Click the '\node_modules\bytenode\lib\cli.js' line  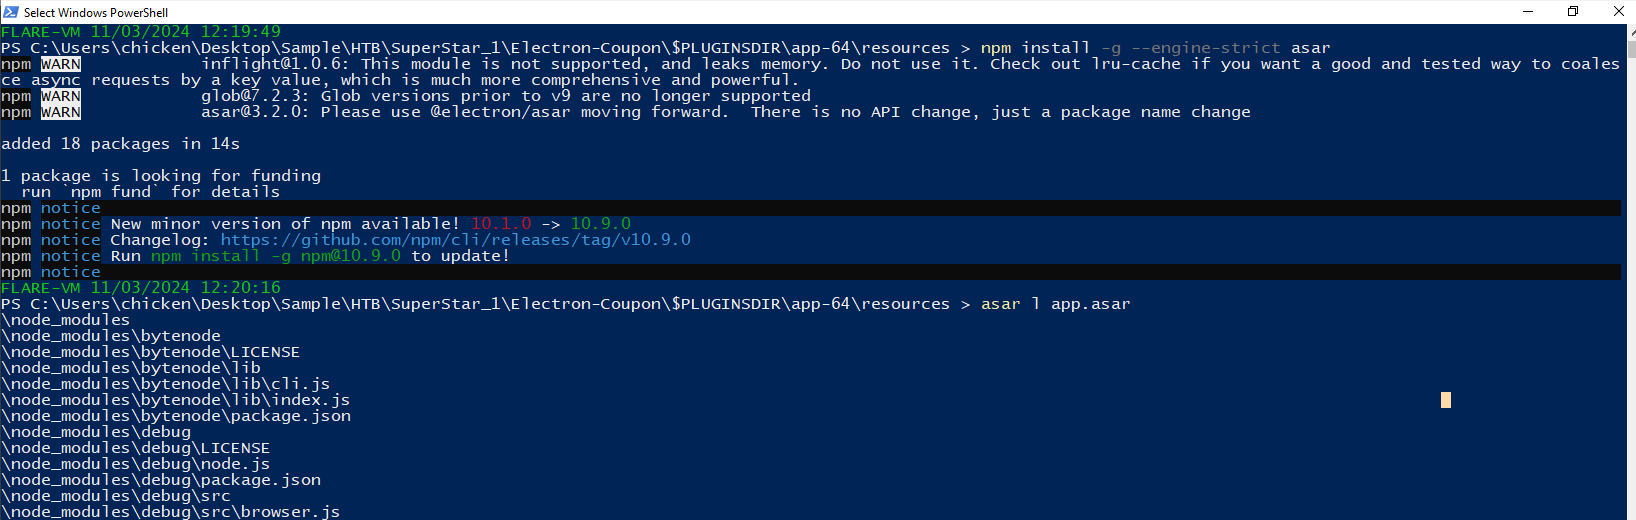pyautogui.click(x=166, y=384)
